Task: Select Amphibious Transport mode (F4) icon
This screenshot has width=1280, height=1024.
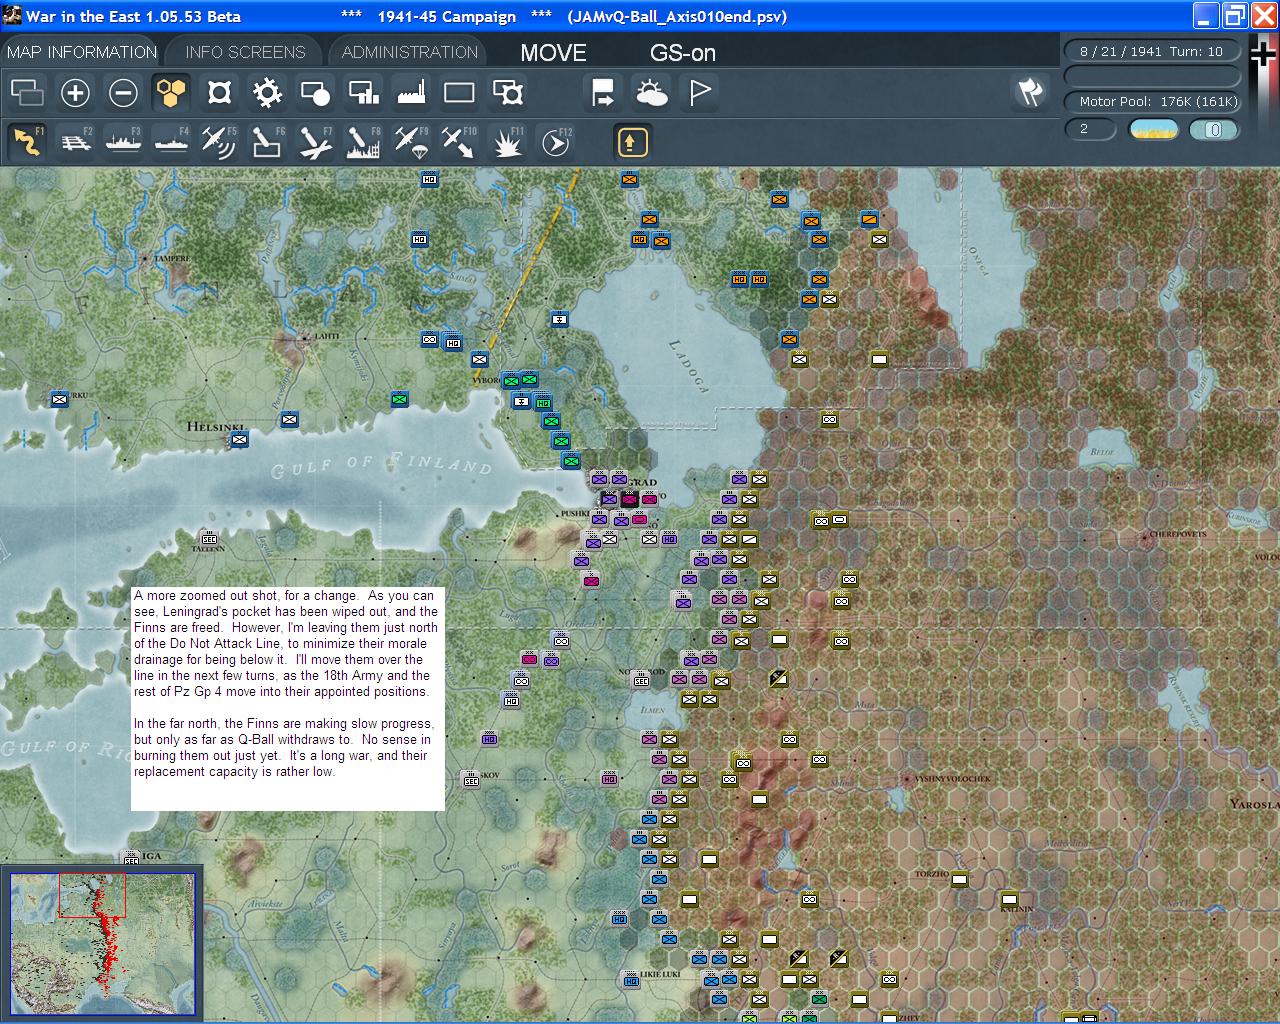Action: coord(171,142)
